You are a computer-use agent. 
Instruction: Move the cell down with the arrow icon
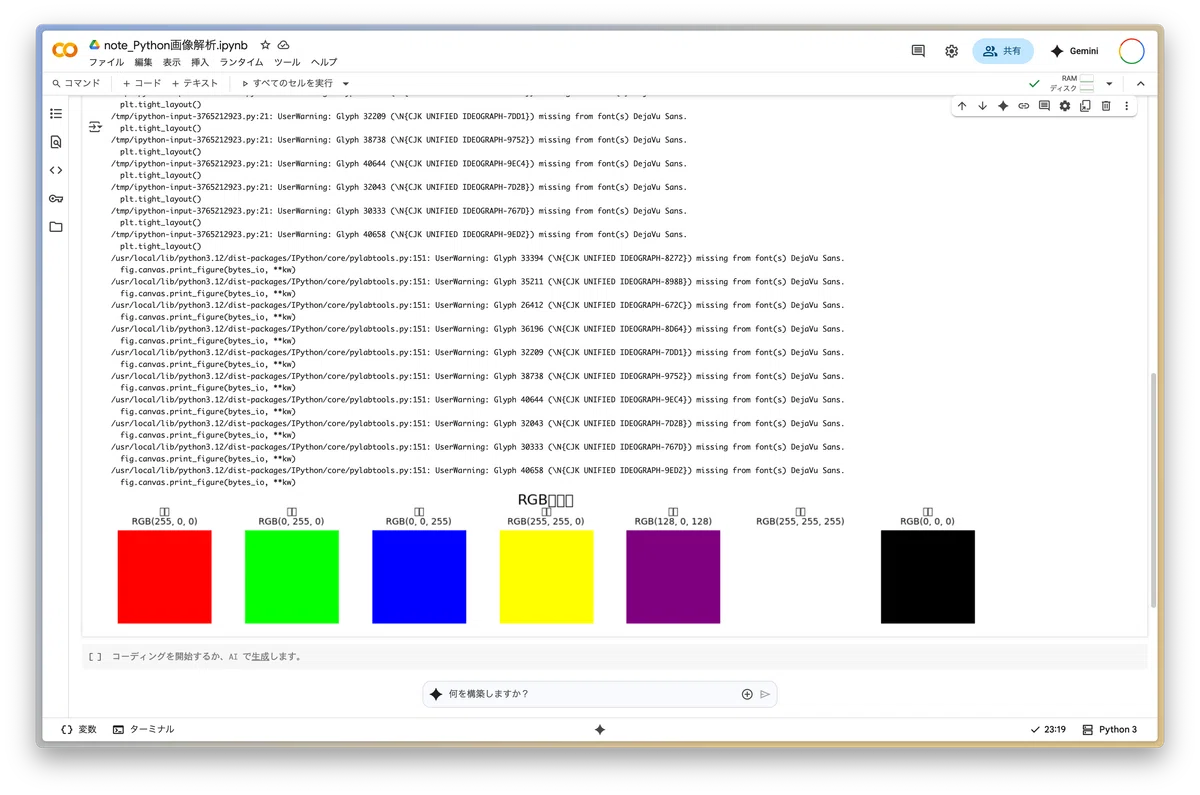pos(983,106)
